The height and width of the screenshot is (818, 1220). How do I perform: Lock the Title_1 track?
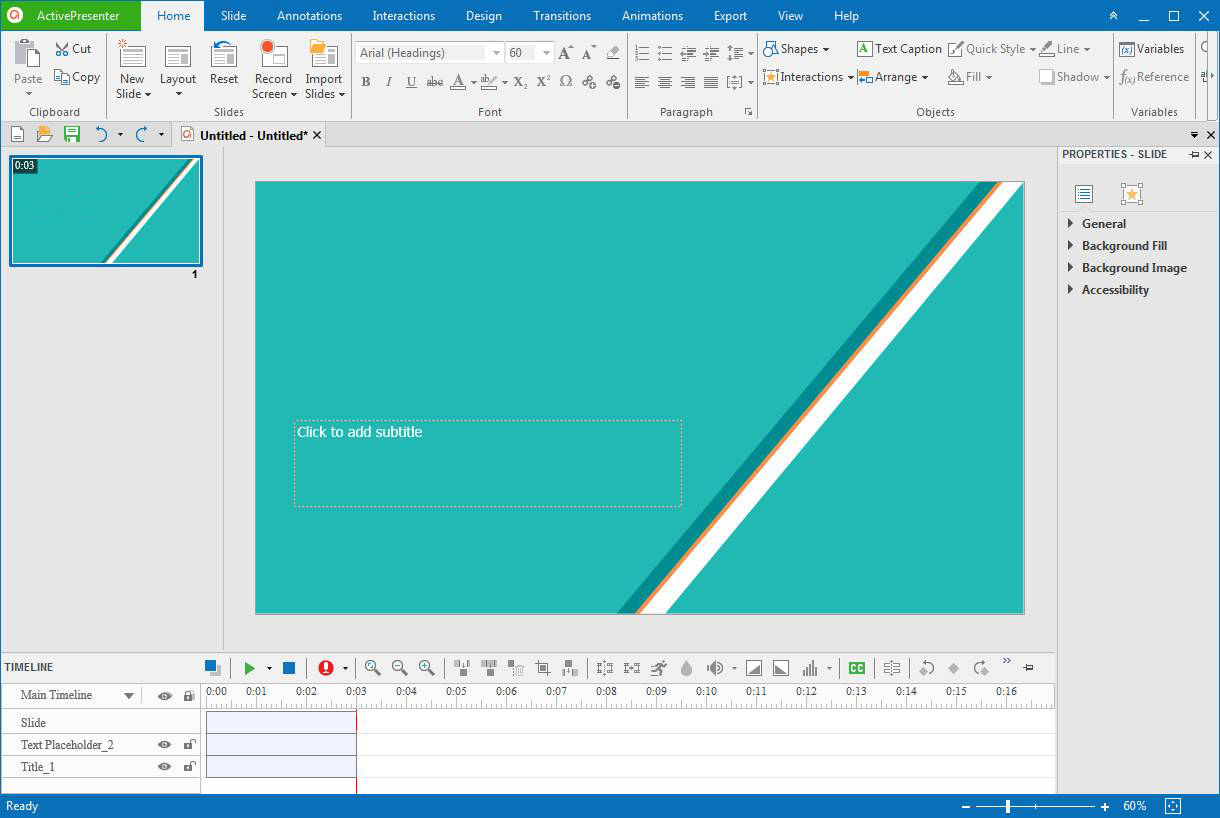(x=189, y=766)
